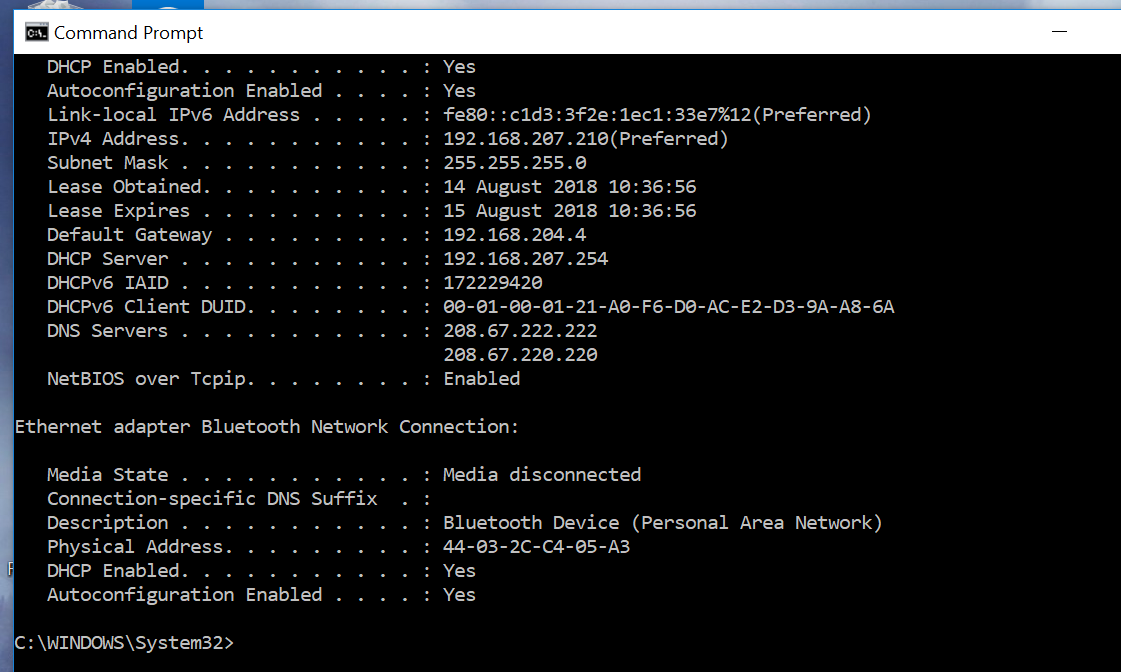
Task: Click the default gateway 192.168.204.4
Action: 515,235
